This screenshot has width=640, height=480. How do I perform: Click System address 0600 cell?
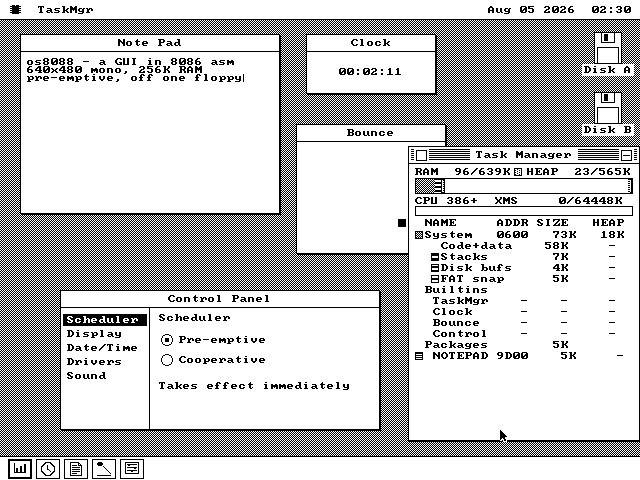click(x=512, y=235)
